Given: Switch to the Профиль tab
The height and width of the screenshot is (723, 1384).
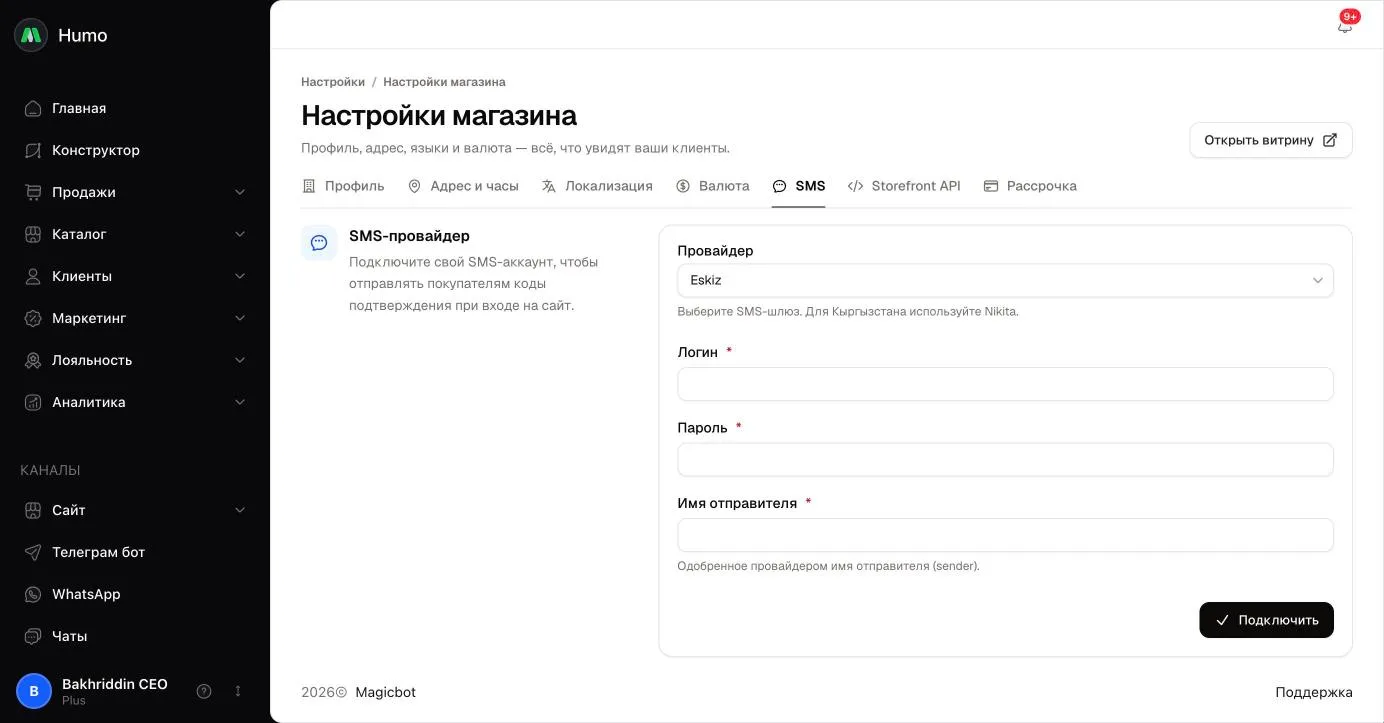Looking at the screenshot, I should (x=343, y=186).
